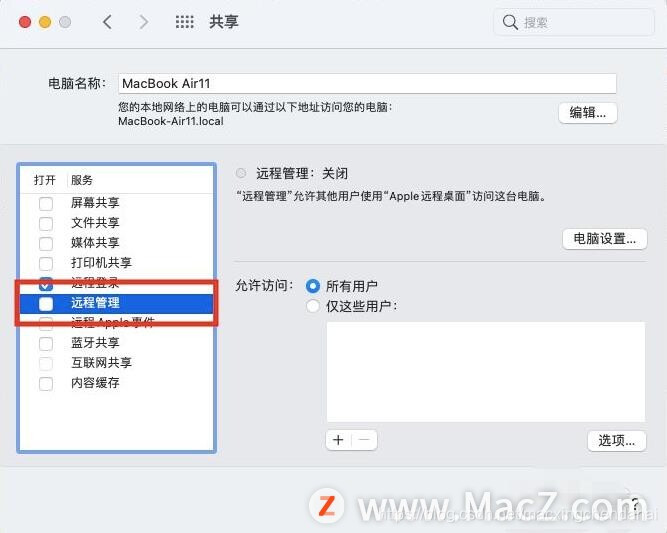
Task: Go back with the left chevron
Action: pyautogui.click(x=107, y=22)
